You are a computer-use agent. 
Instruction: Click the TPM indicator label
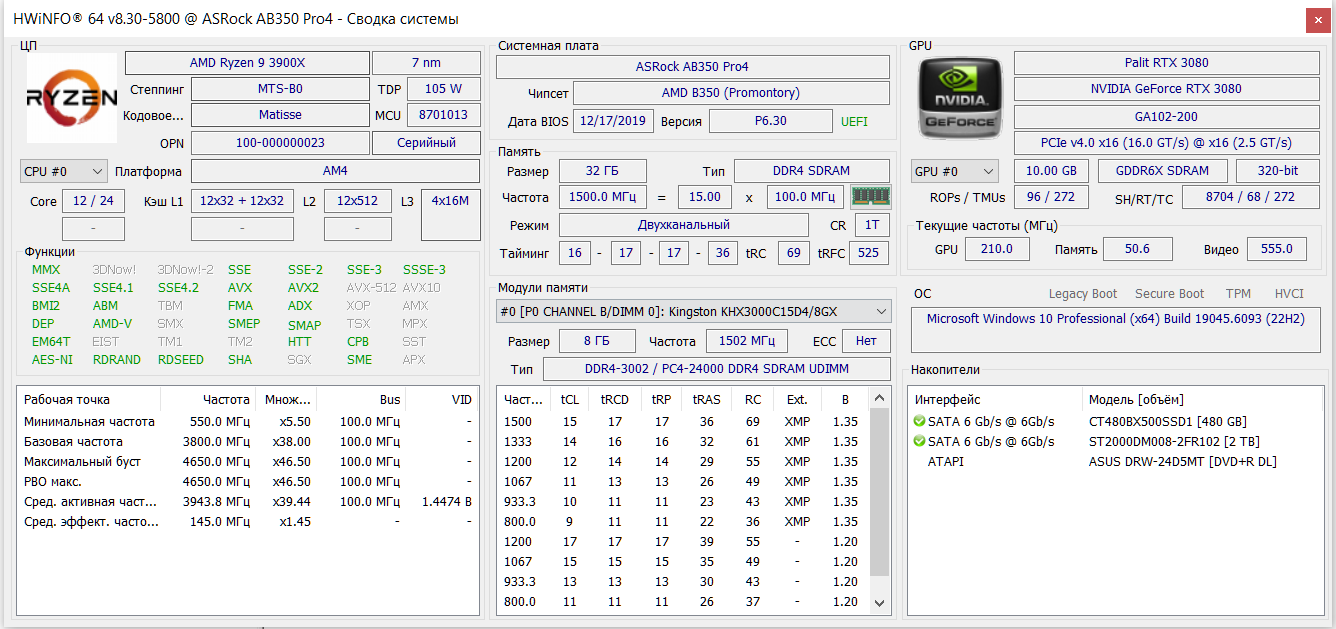point(1238,294)
